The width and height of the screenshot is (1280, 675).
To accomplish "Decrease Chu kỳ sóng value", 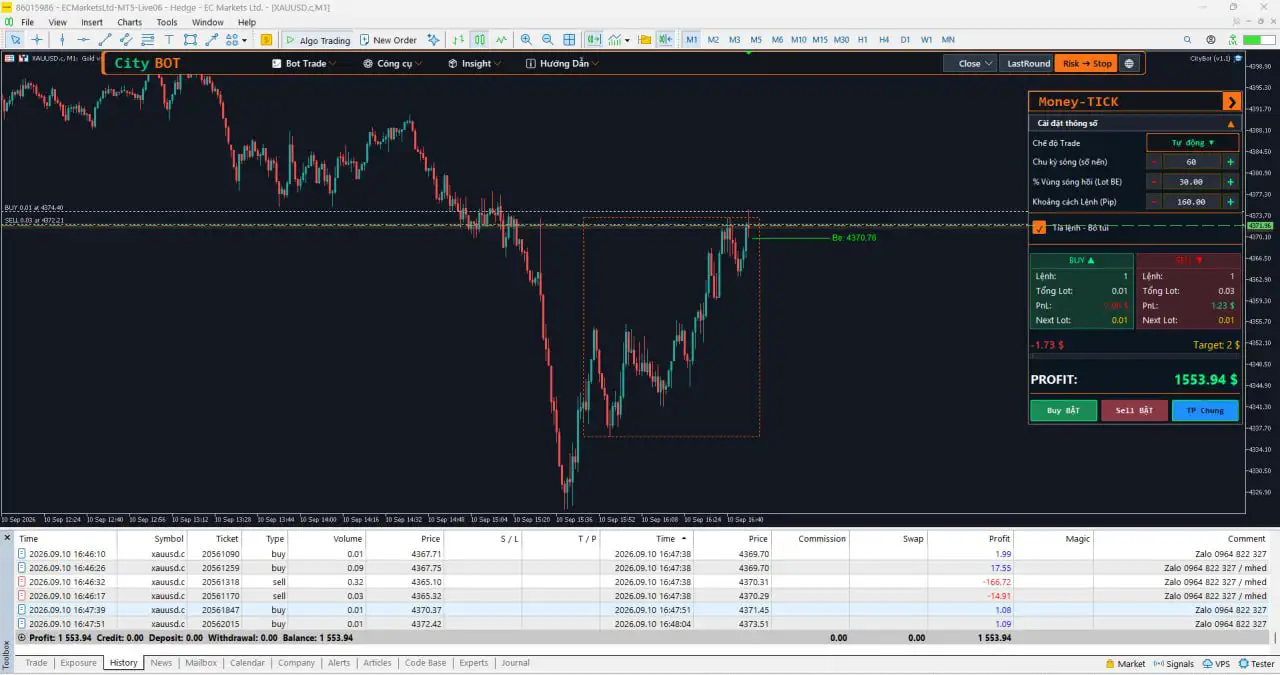I will 1154,161.
